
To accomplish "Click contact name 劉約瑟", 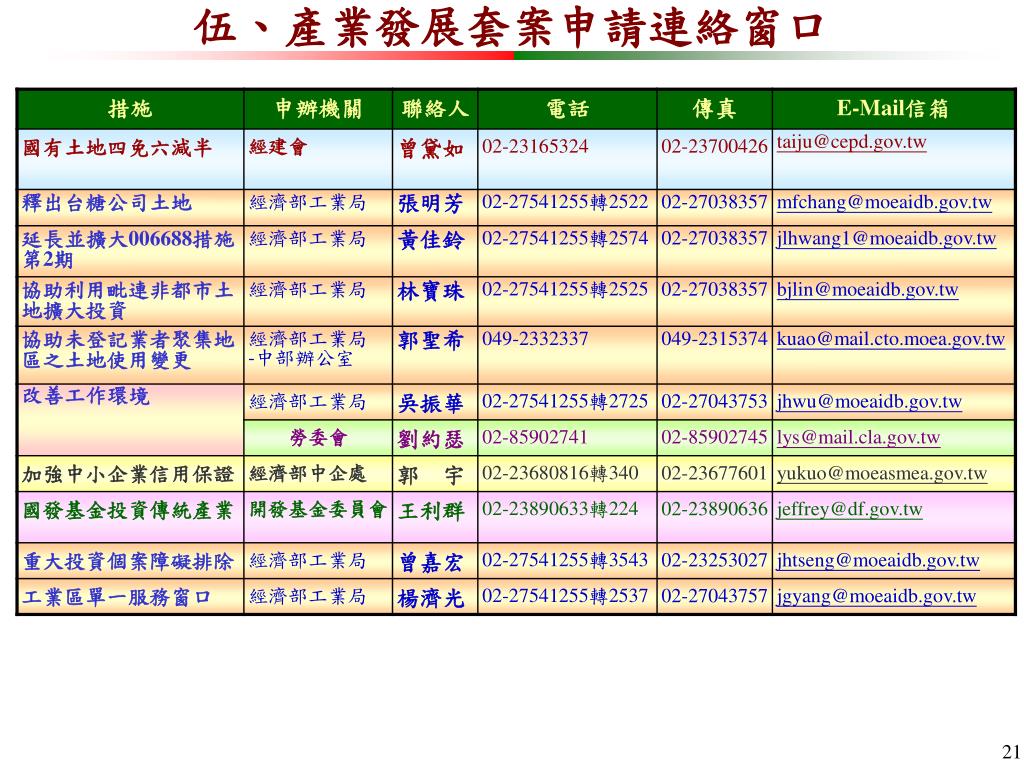I will click(432, 440).
